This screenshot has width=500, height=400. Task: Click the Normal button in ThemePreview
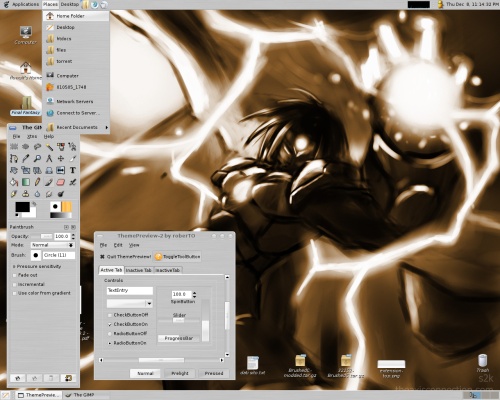click(145, 373)
